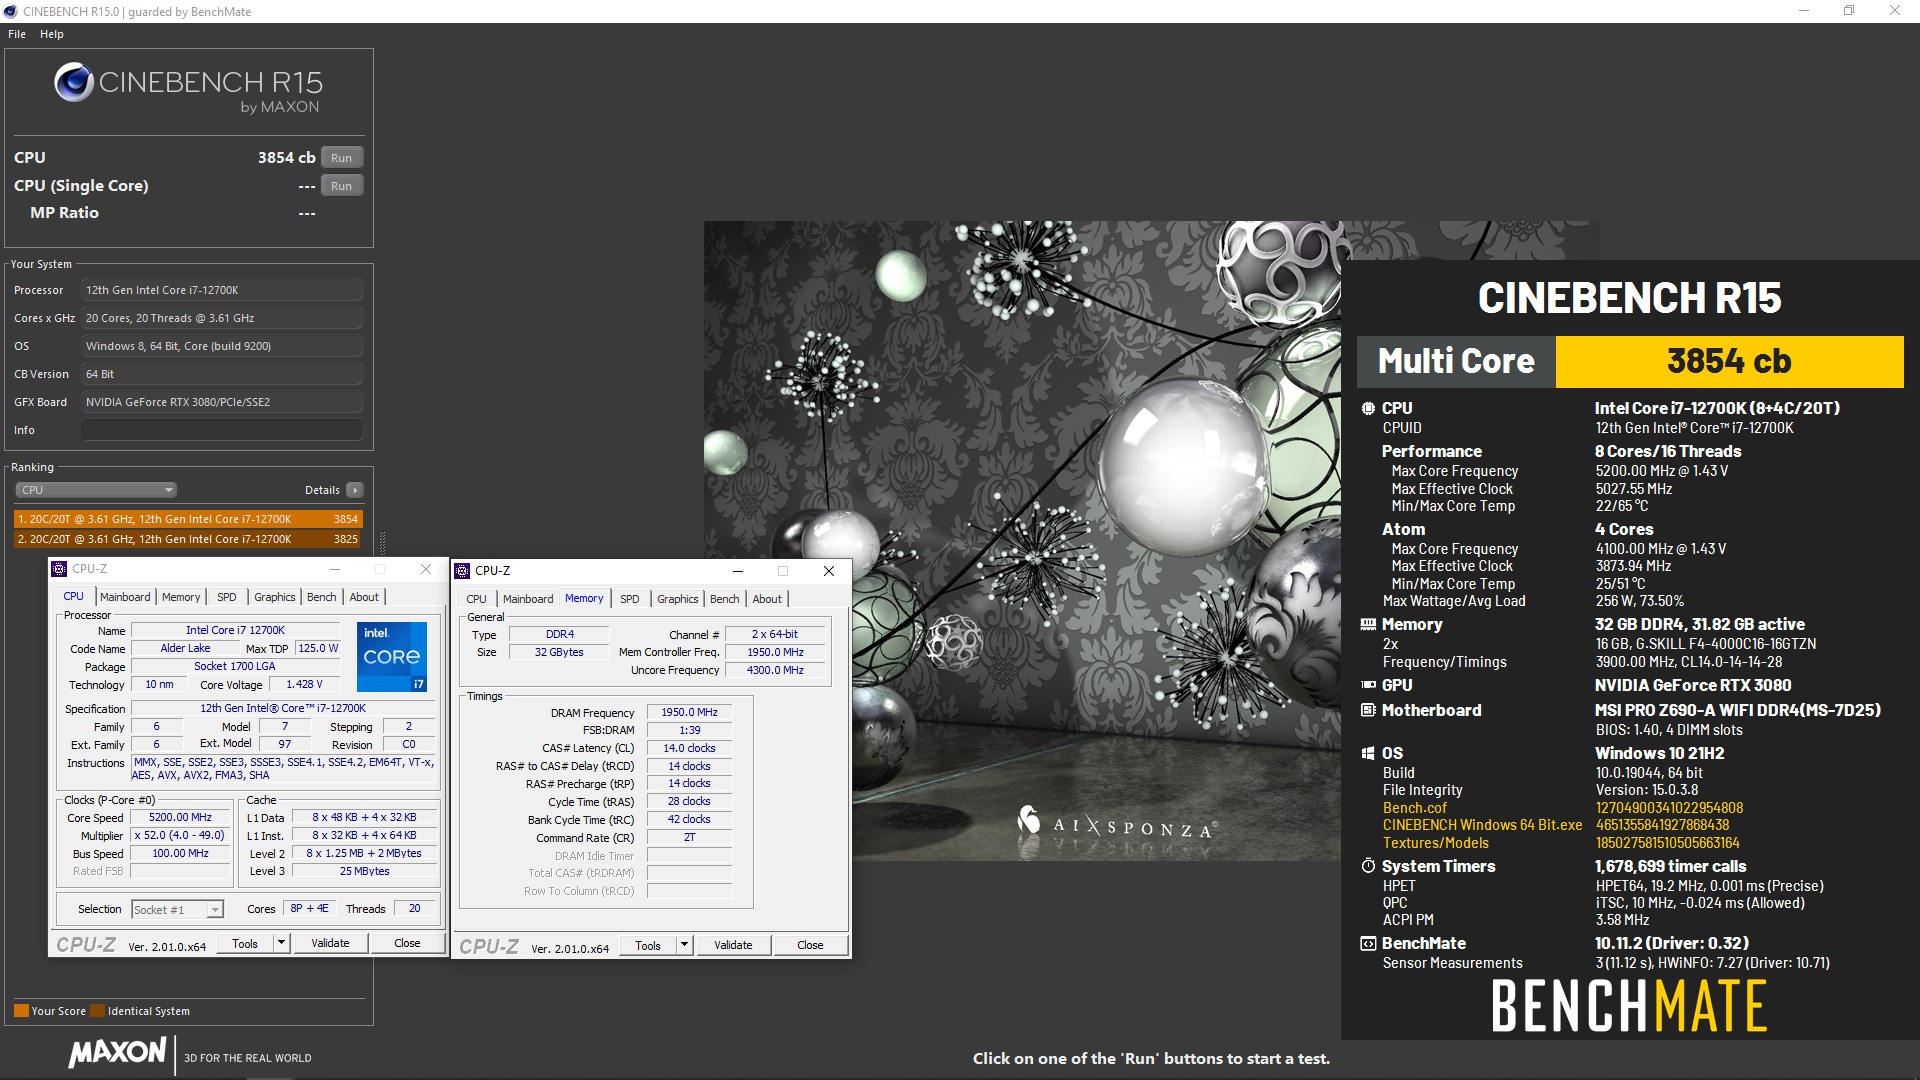Image resolution: width=1920 pixels, height=1080 pixels.
Task: Click the Details arrow icon in Ranking
Action: click(x=354, y=490)
